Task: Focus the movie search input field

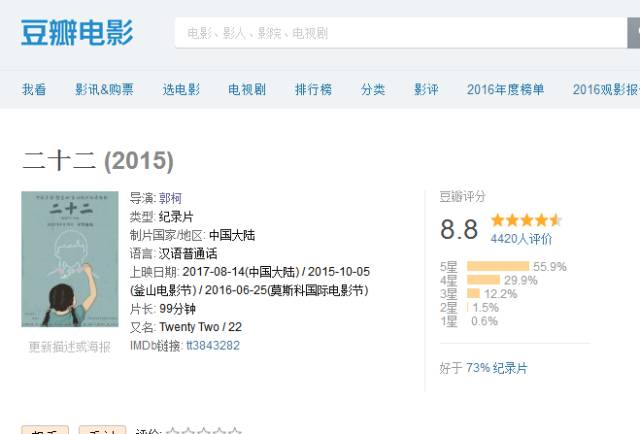Action: pyautogui.click(x=400, y=33)
